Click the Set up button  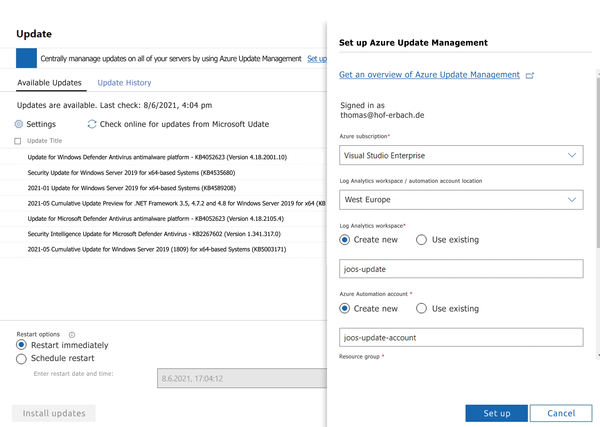click(x=497, y=413)
